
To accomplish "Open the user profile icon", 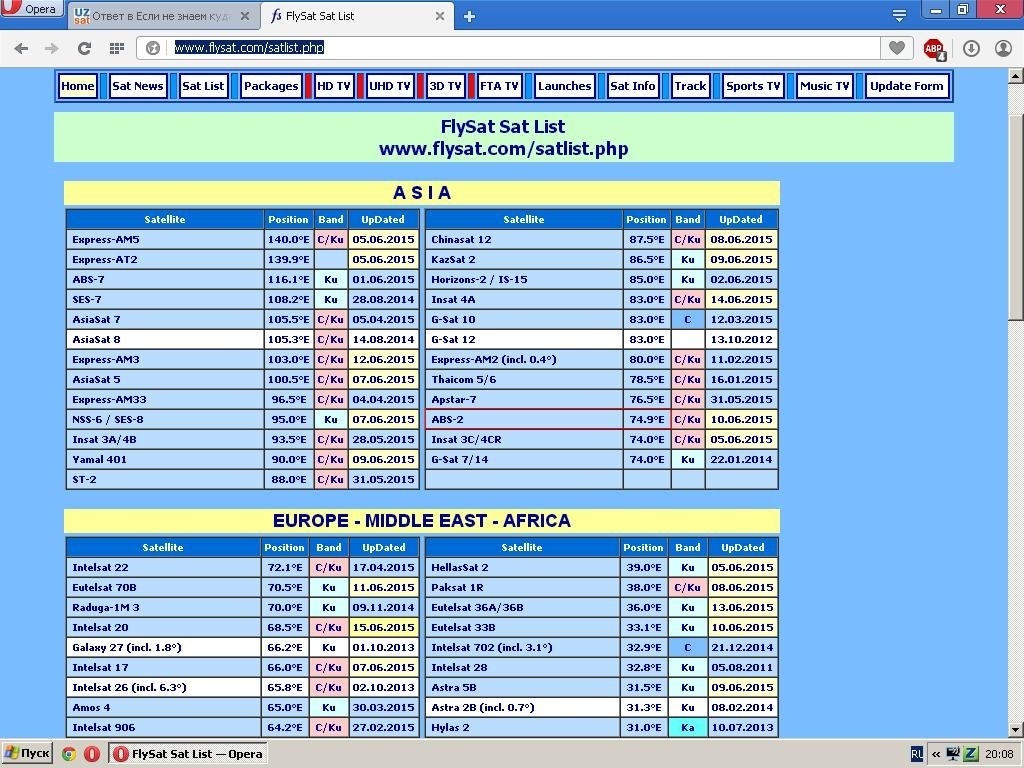I will [x=1003, y=48].
